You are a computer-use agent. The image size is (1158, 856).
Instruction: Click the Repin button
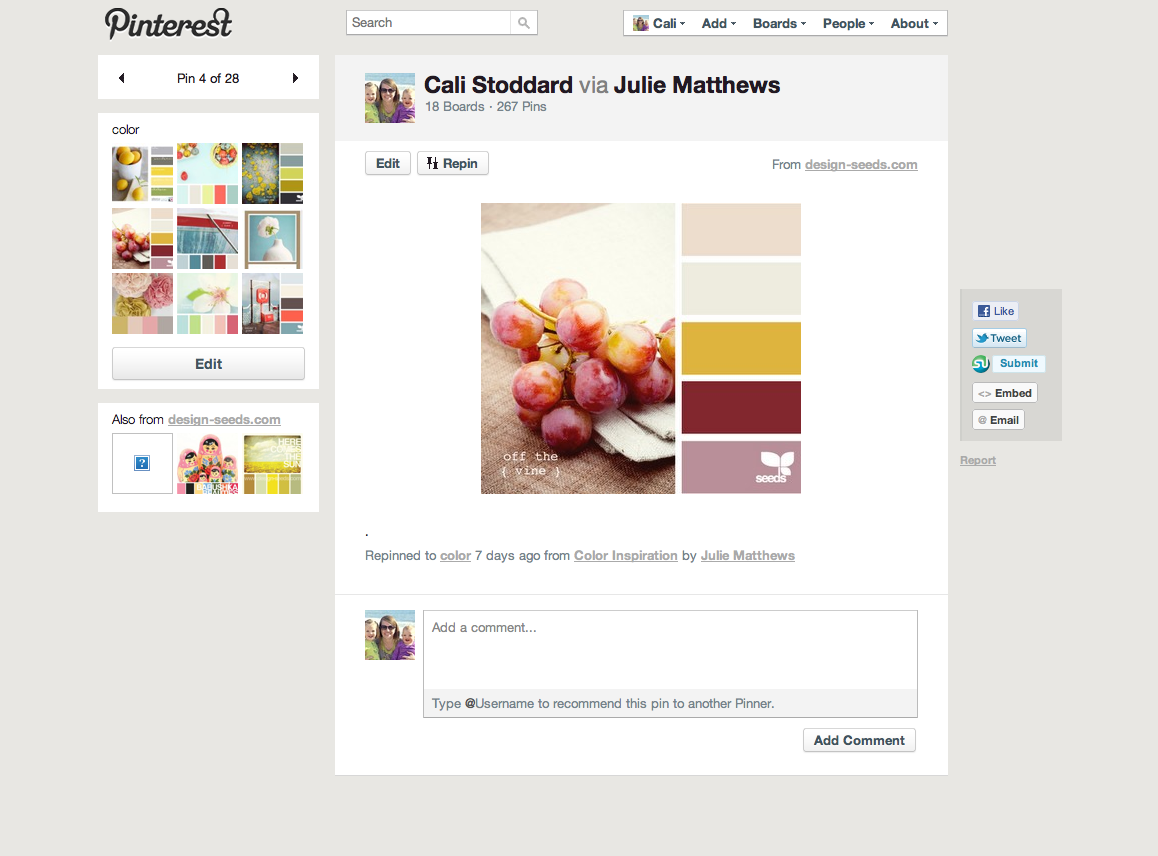tap(453, 163)
